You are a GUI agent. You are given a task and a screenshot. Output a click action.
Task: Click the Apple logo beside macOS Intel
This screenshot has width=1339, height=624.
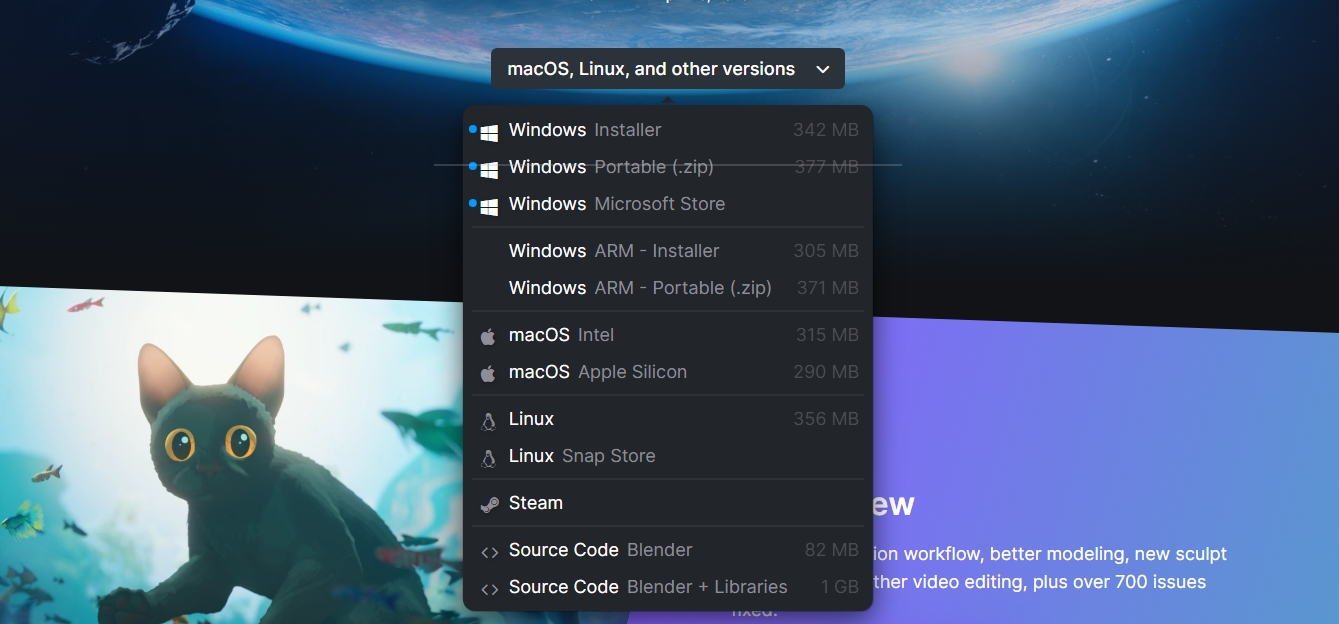[x=488, y=336]
